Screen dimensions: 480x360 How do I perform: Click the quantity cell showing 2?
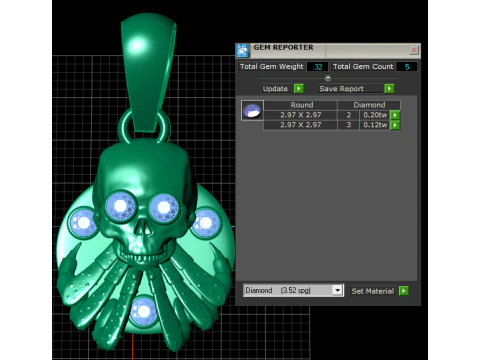349,115
